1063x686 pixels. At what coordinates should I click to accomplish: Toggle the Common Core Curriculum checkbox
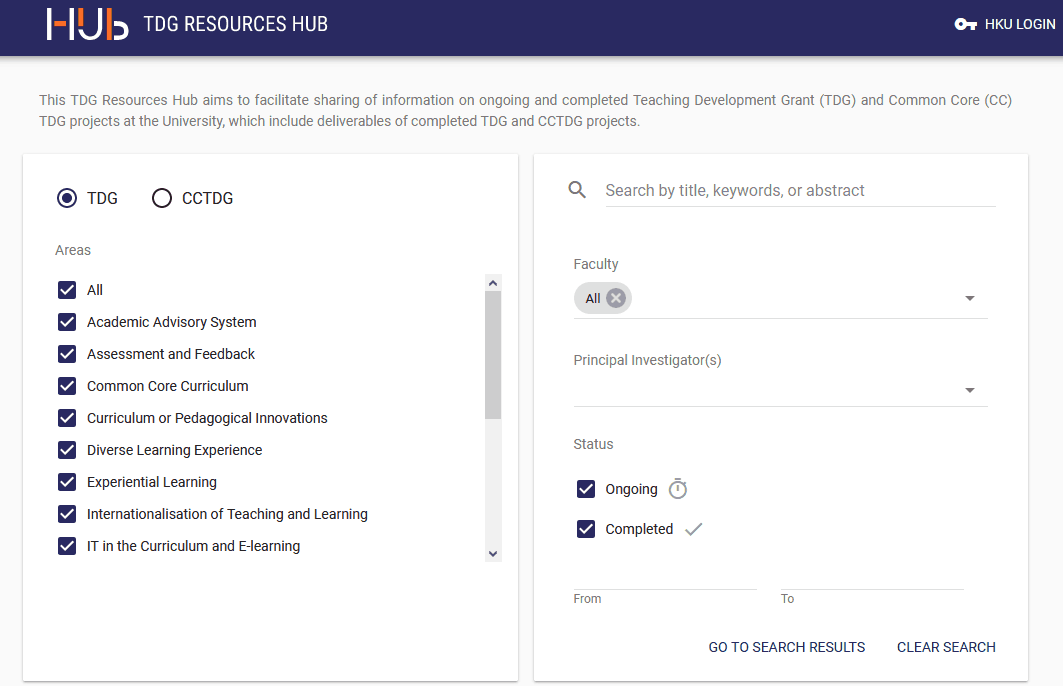click(67, 386)
